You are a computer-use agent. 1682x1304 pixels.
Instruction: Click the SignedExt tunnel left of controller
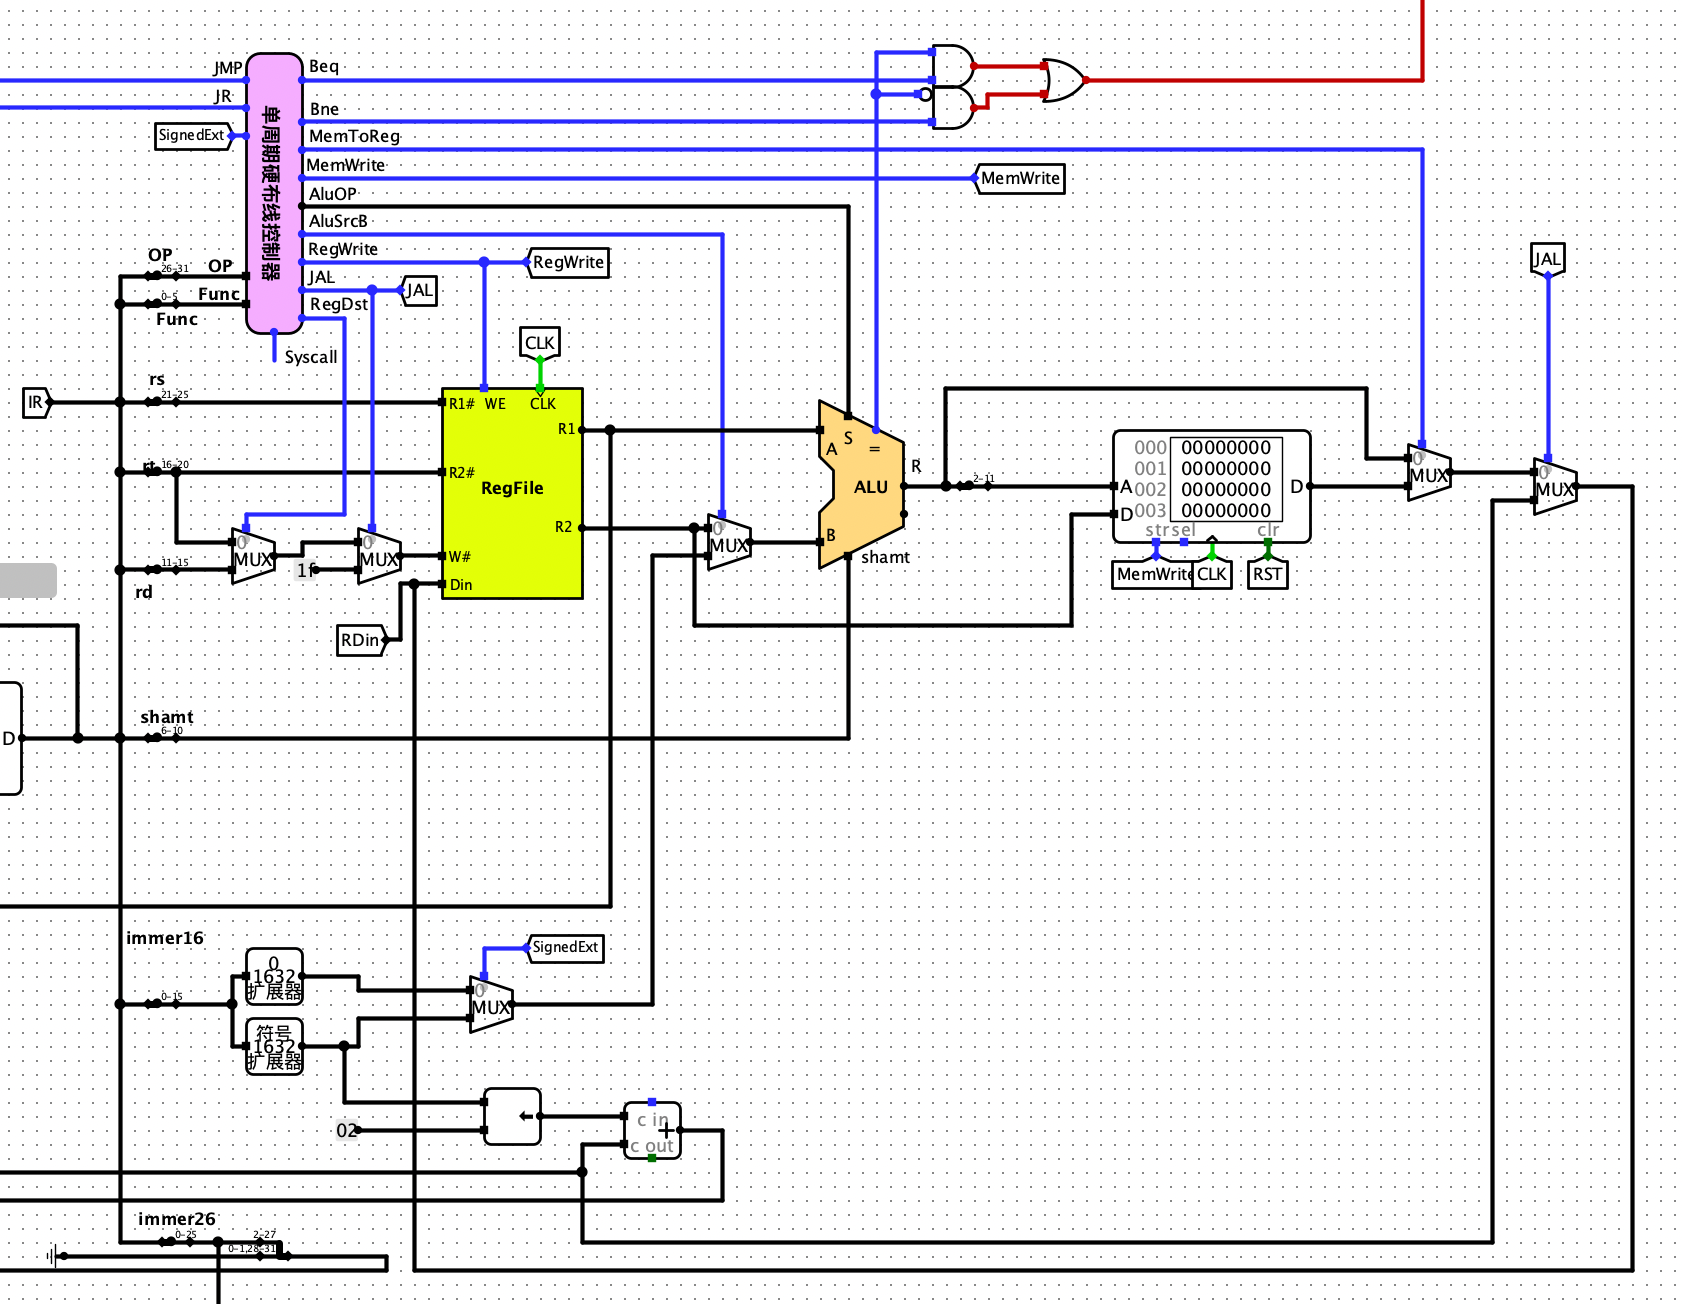point(193,135)
